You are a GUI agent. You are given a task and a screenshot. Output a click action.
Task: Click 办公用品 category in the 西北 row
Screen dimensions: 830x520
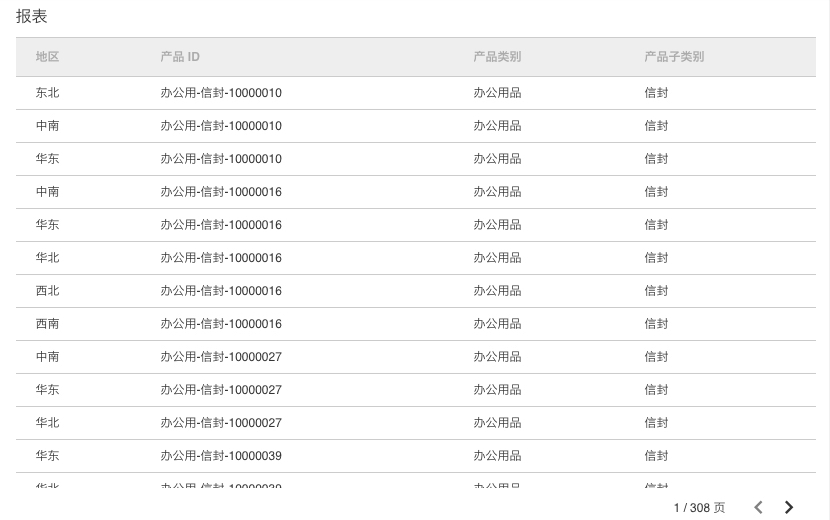click(x=497, y=291)
